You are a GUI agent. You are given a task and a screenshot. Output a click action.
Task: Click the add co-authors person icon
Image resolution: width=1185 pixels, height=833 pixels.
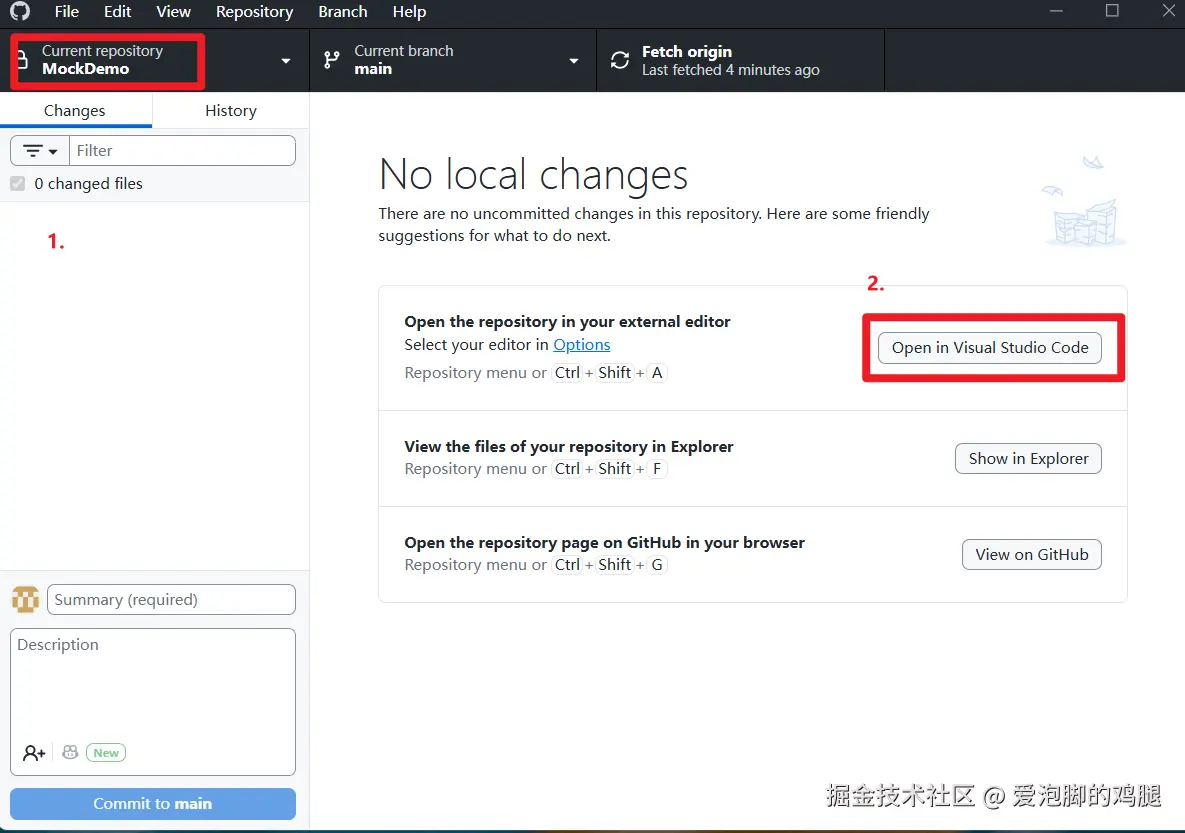[34, 753]
